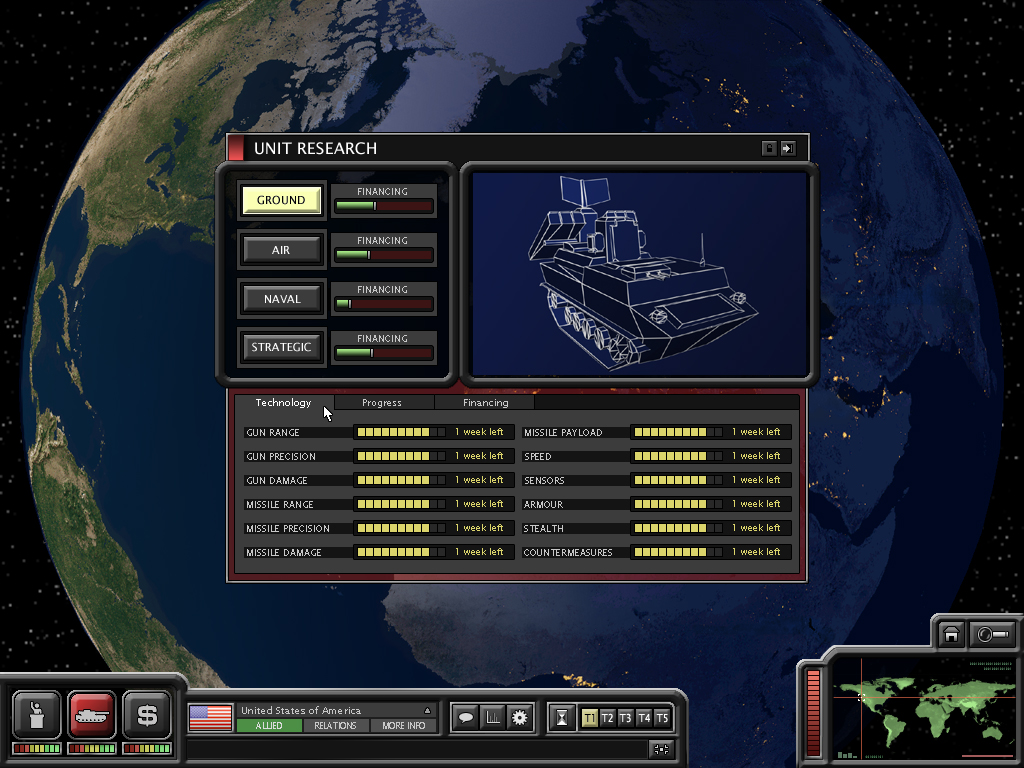1024x768 pixels.
Task: Select the STRATEGIC research category
Action: [281, 347]
